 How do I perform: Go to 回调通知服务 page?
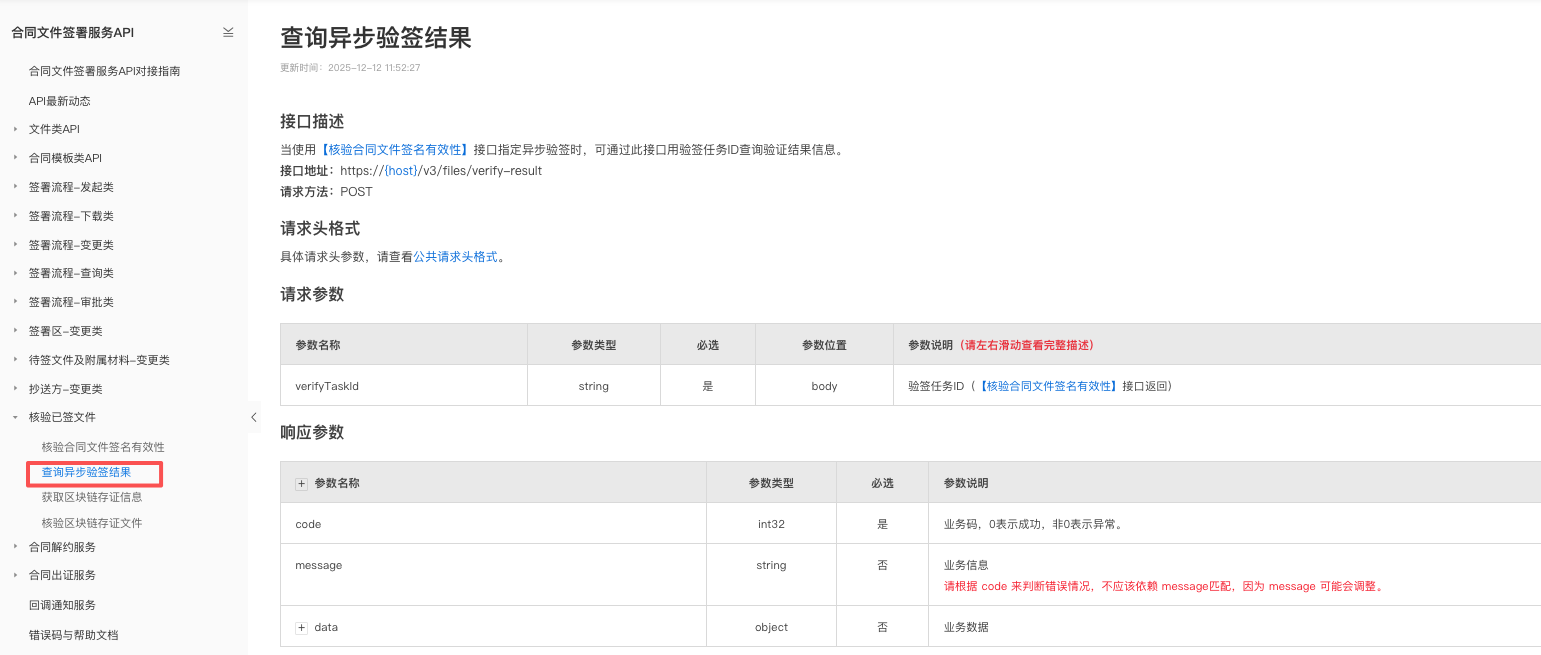pyautogui.click(x=62, y=605)
